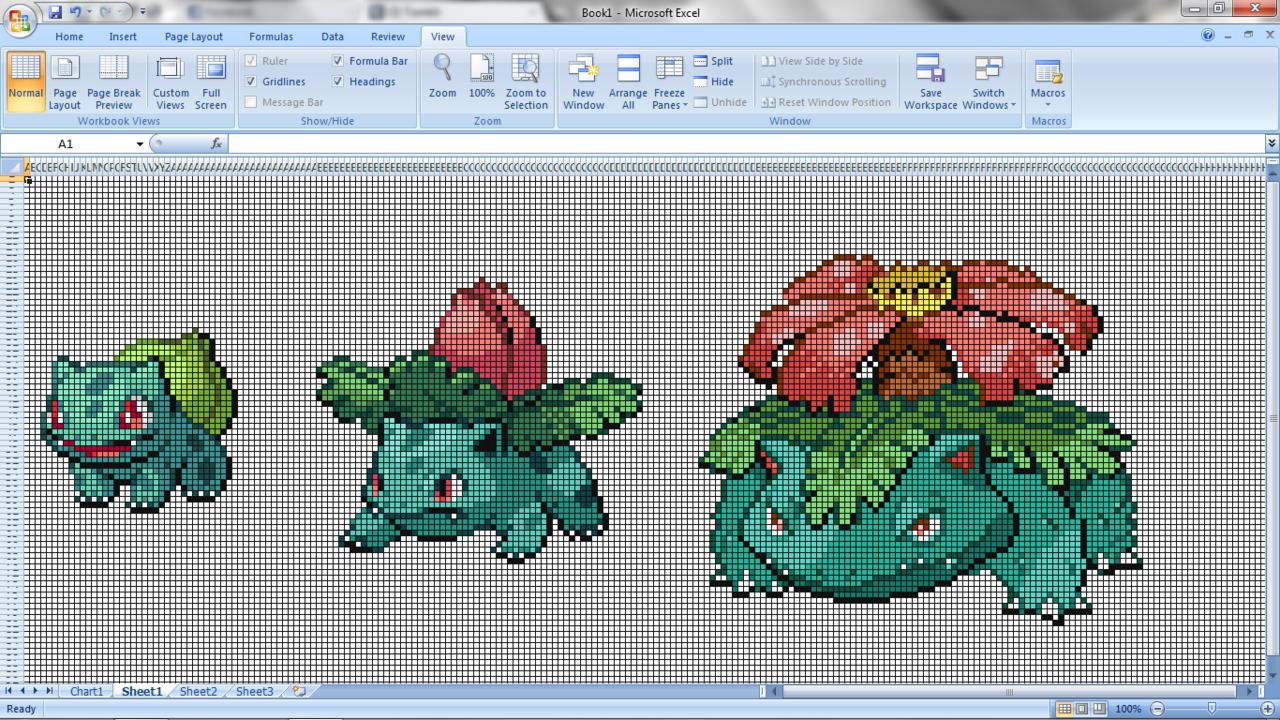Image resolution: width=1280 pixels, height=720 pixels.
Task: Open the Zoom dialog
Action: [x=441, y=80]
